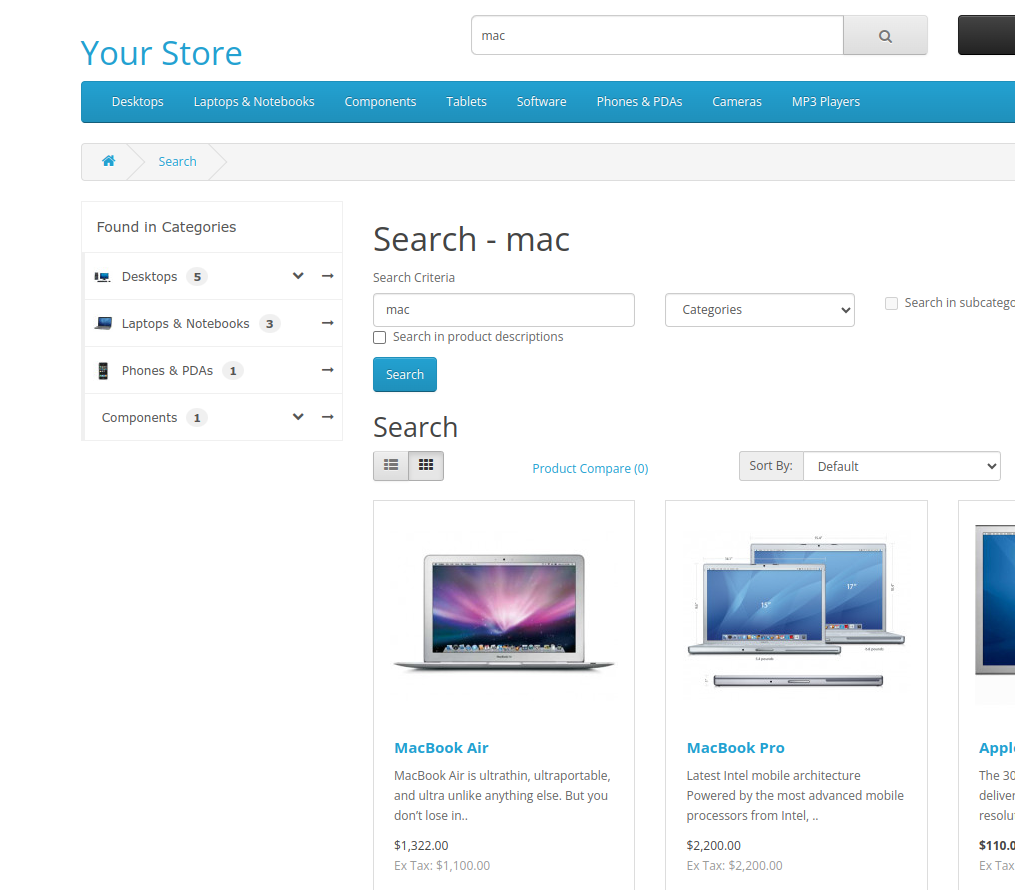Viewport: 1015px width, 890px height.
Task: Switch to grid view layout
Action: (x=426, y=465)
